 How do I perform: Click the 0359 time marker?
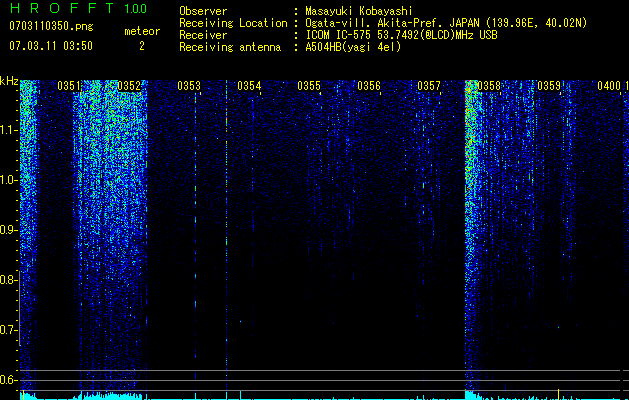(x=549, y=86)
